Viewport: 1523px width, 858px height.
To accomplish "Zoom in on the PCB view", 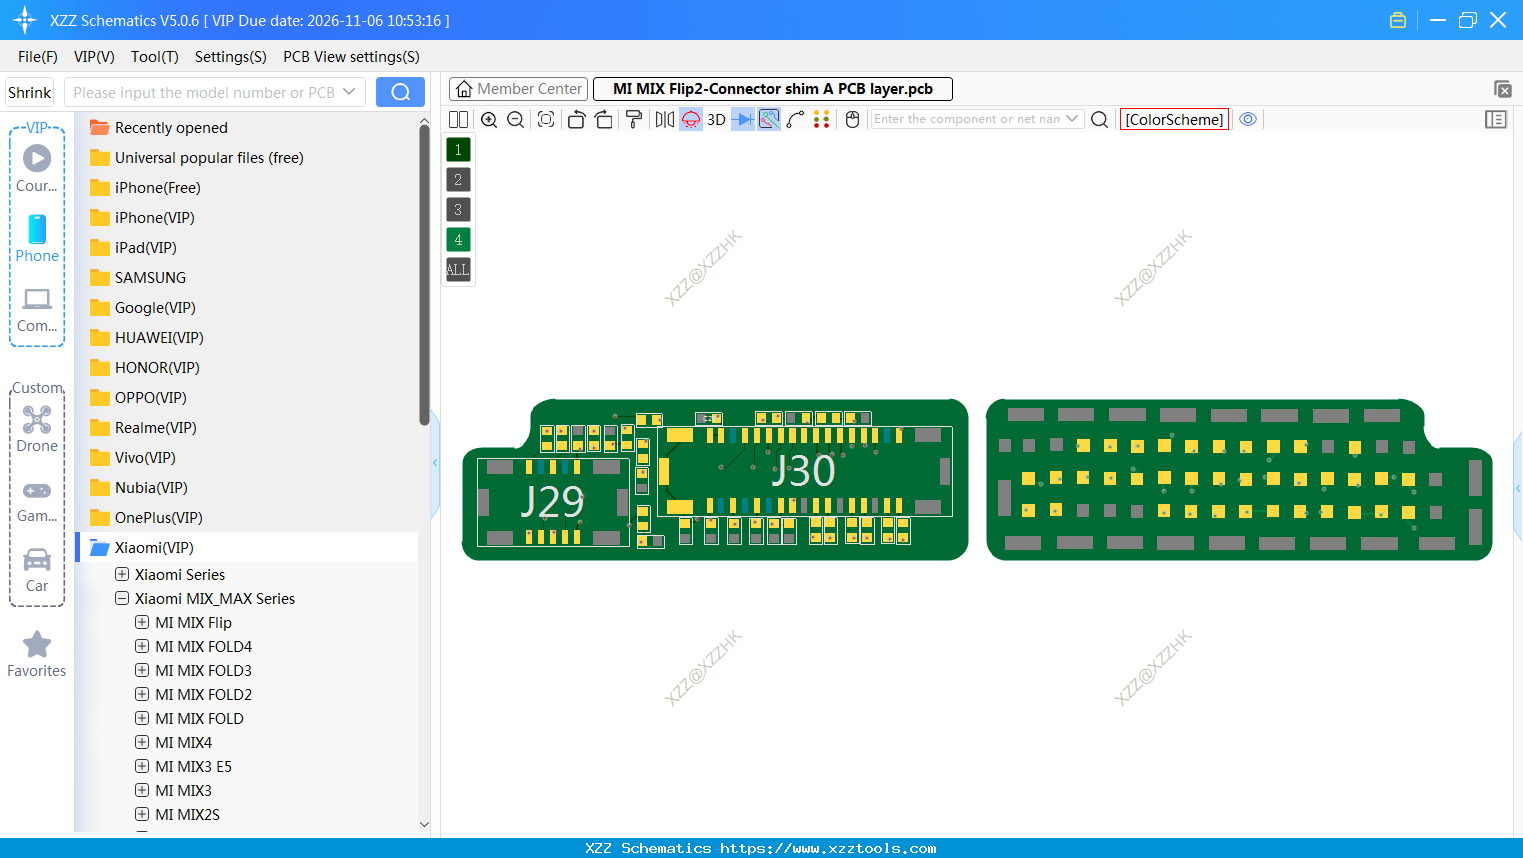I will click(x=489, y=119).
